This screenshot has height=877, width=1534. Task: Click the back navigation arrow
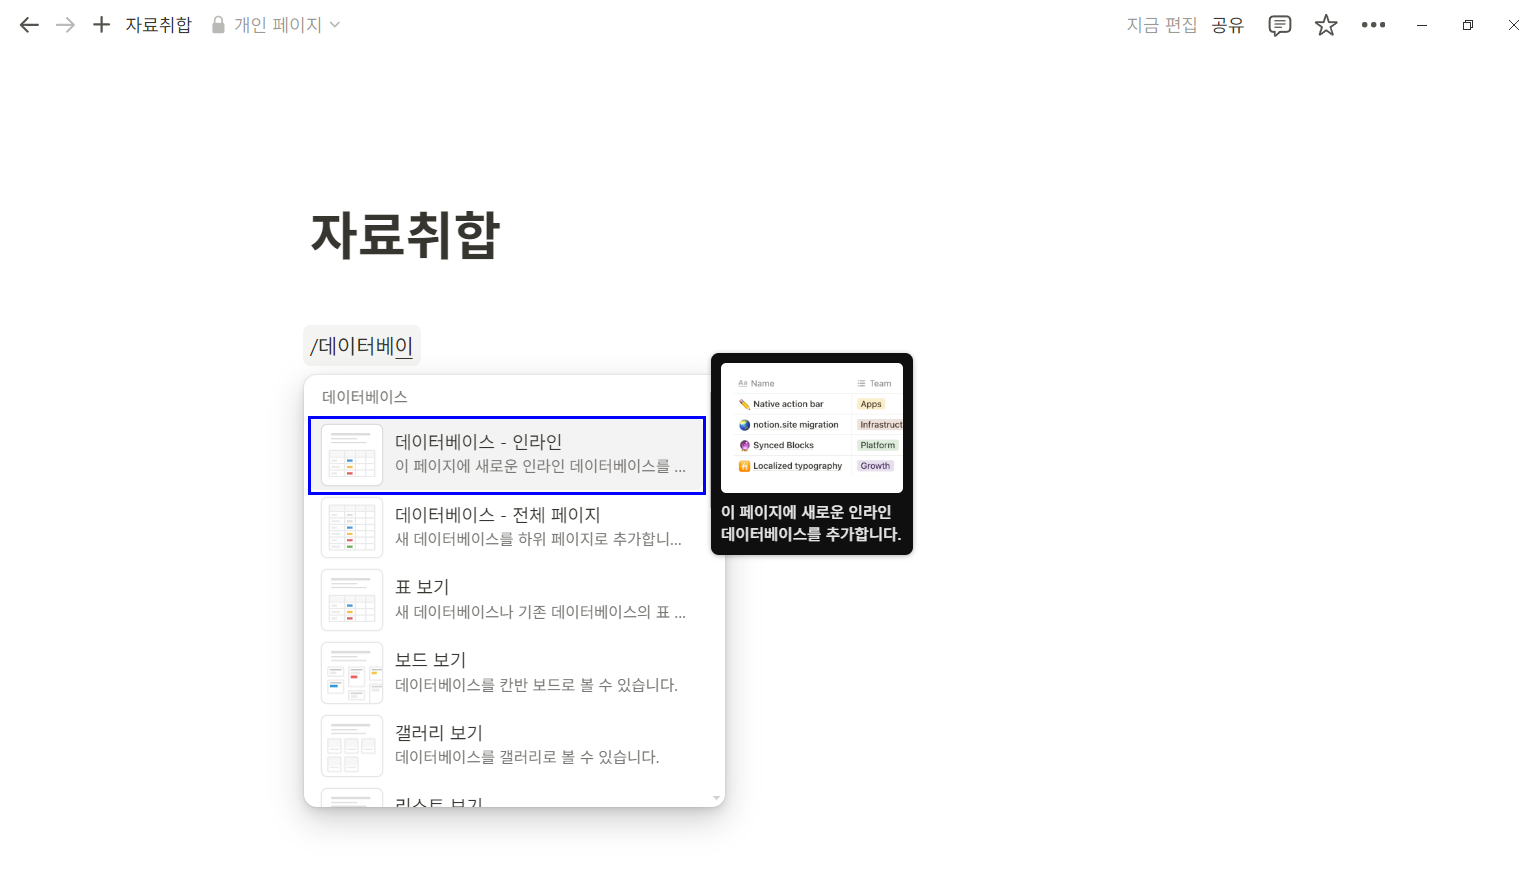(29, 25)
